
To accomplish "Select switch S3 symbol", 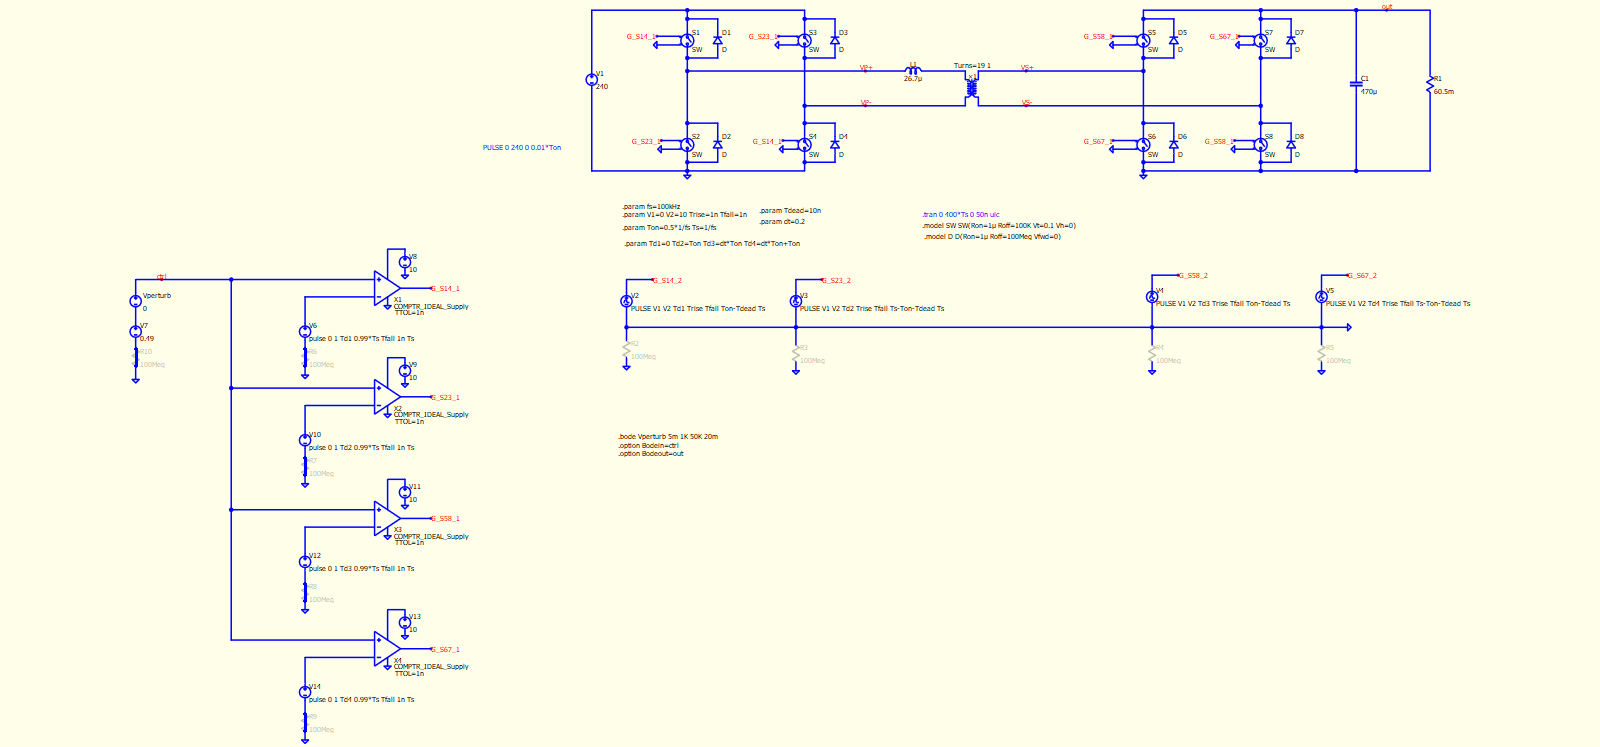I will click(804, 41).
